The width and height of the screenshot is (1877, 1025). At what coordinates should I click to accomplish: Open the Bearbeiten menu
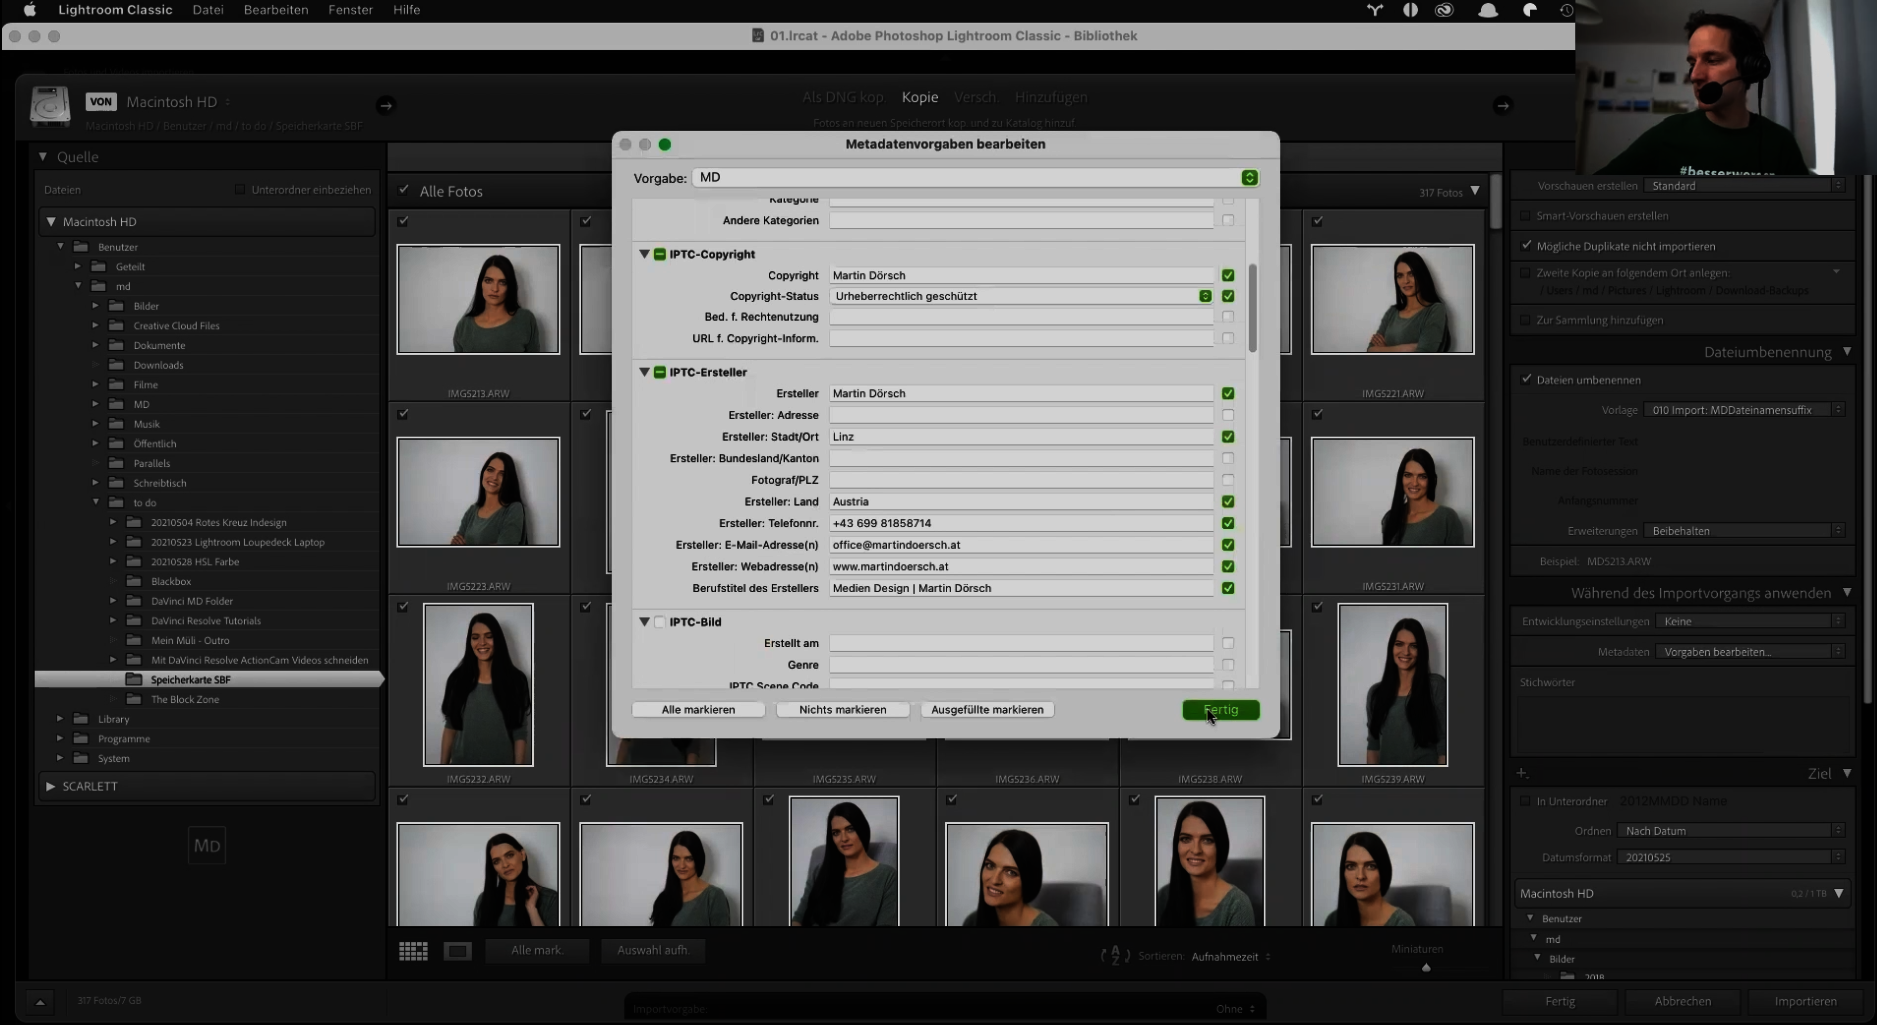pos(275,10)
